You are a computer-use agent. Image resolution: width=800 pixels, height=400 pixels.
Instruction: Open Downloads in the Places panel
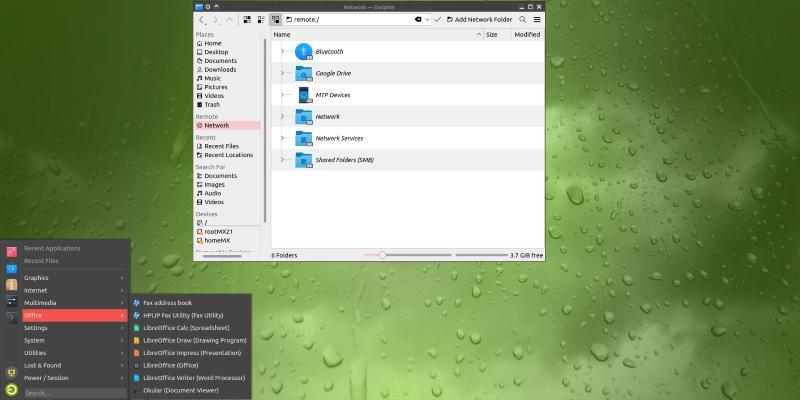tap(228, 69)
